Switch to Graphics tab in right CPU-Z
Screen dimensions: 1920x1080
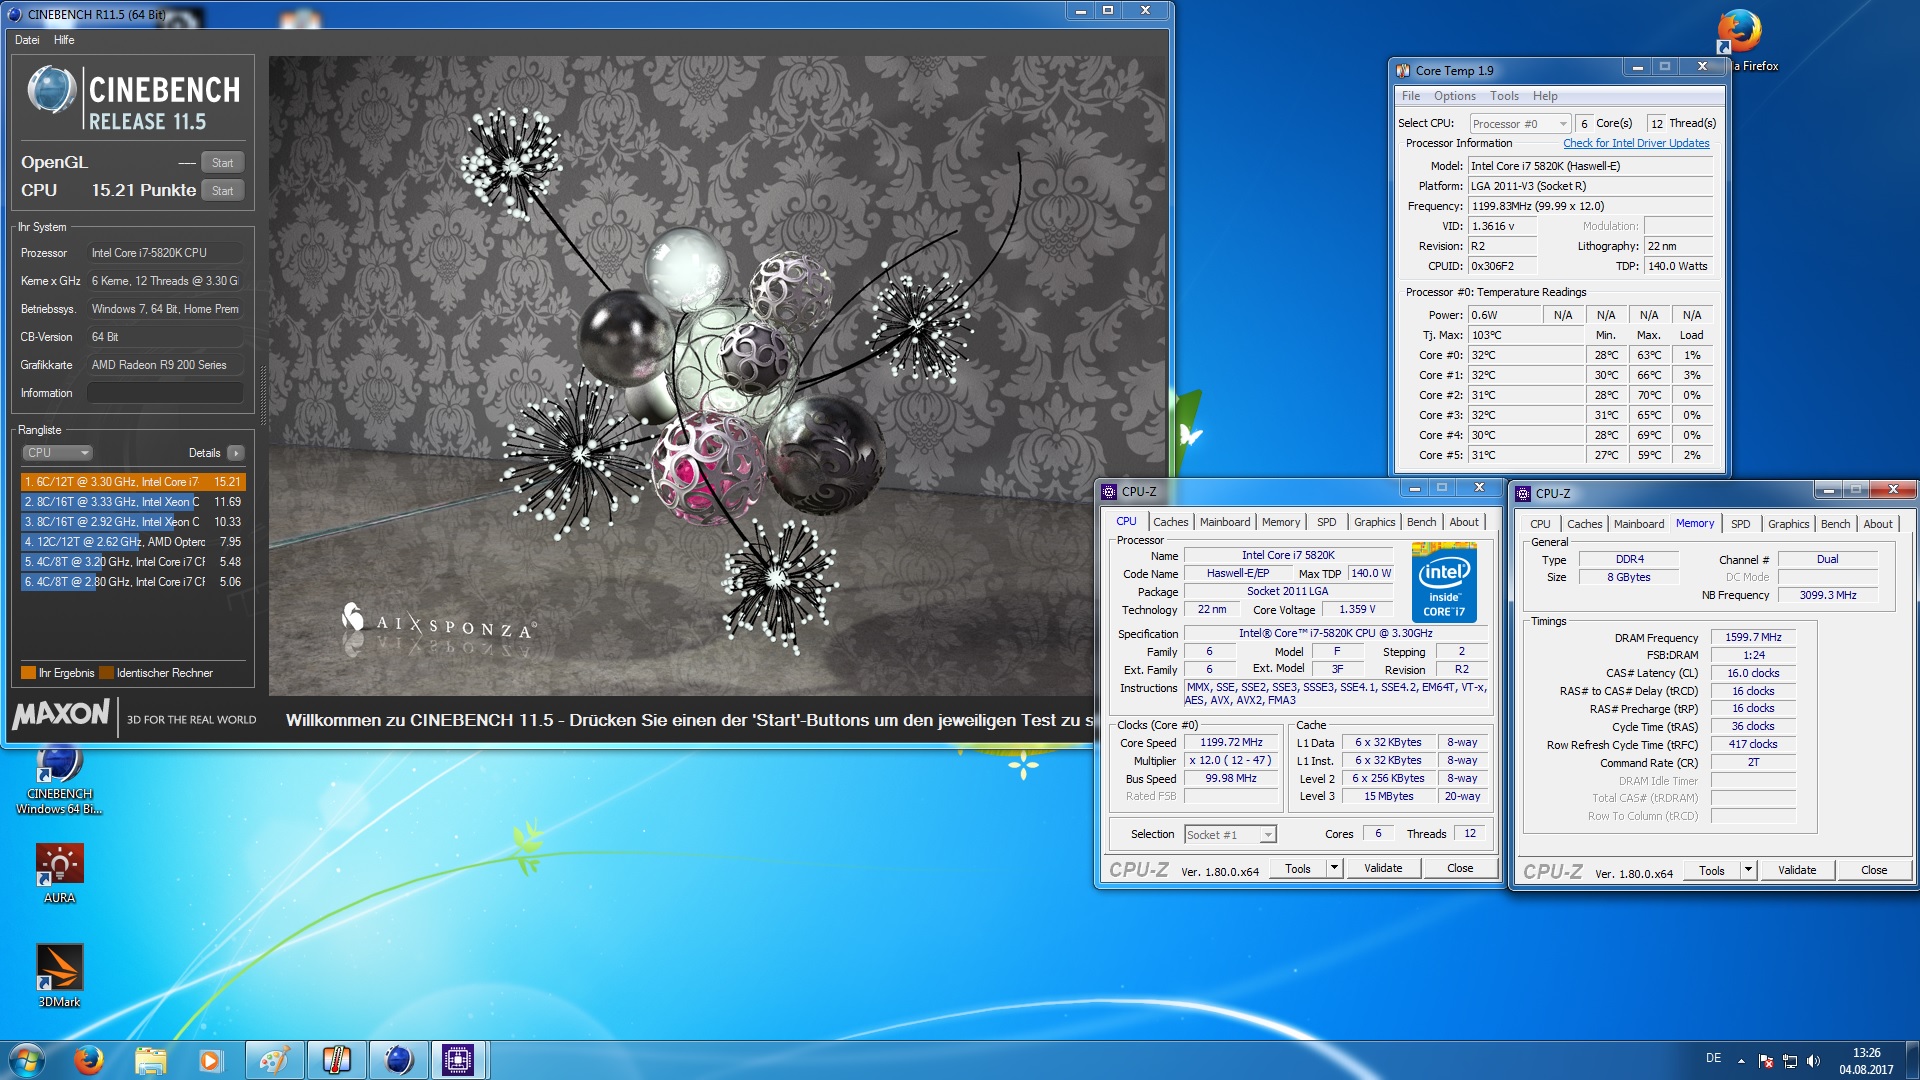click(1788, 524)
